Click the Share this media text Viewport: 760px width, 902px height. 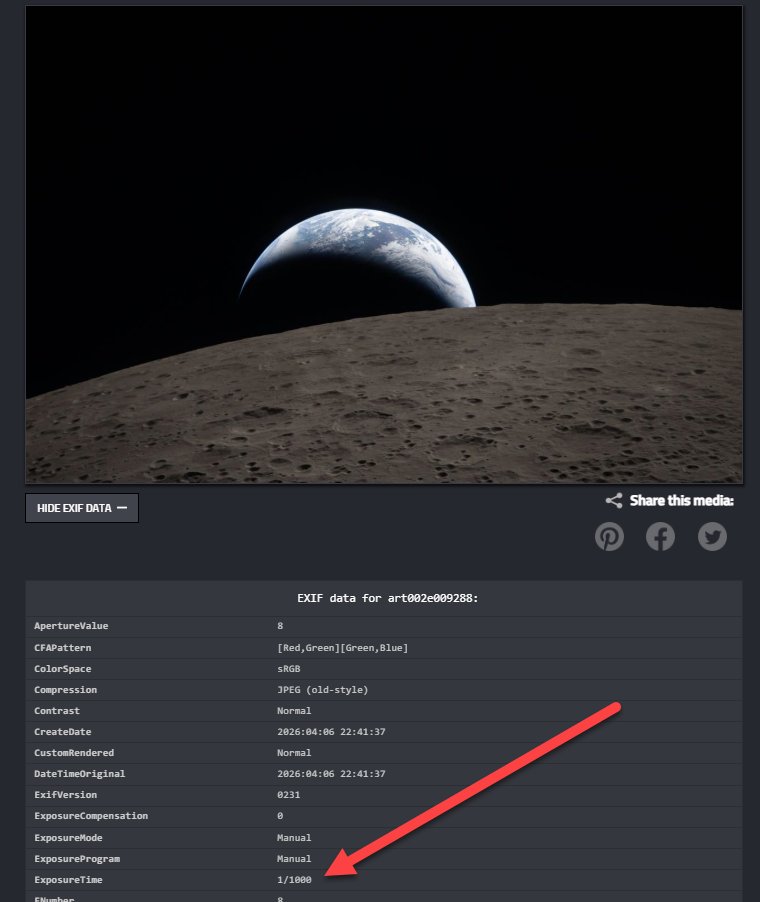[682, 500]
